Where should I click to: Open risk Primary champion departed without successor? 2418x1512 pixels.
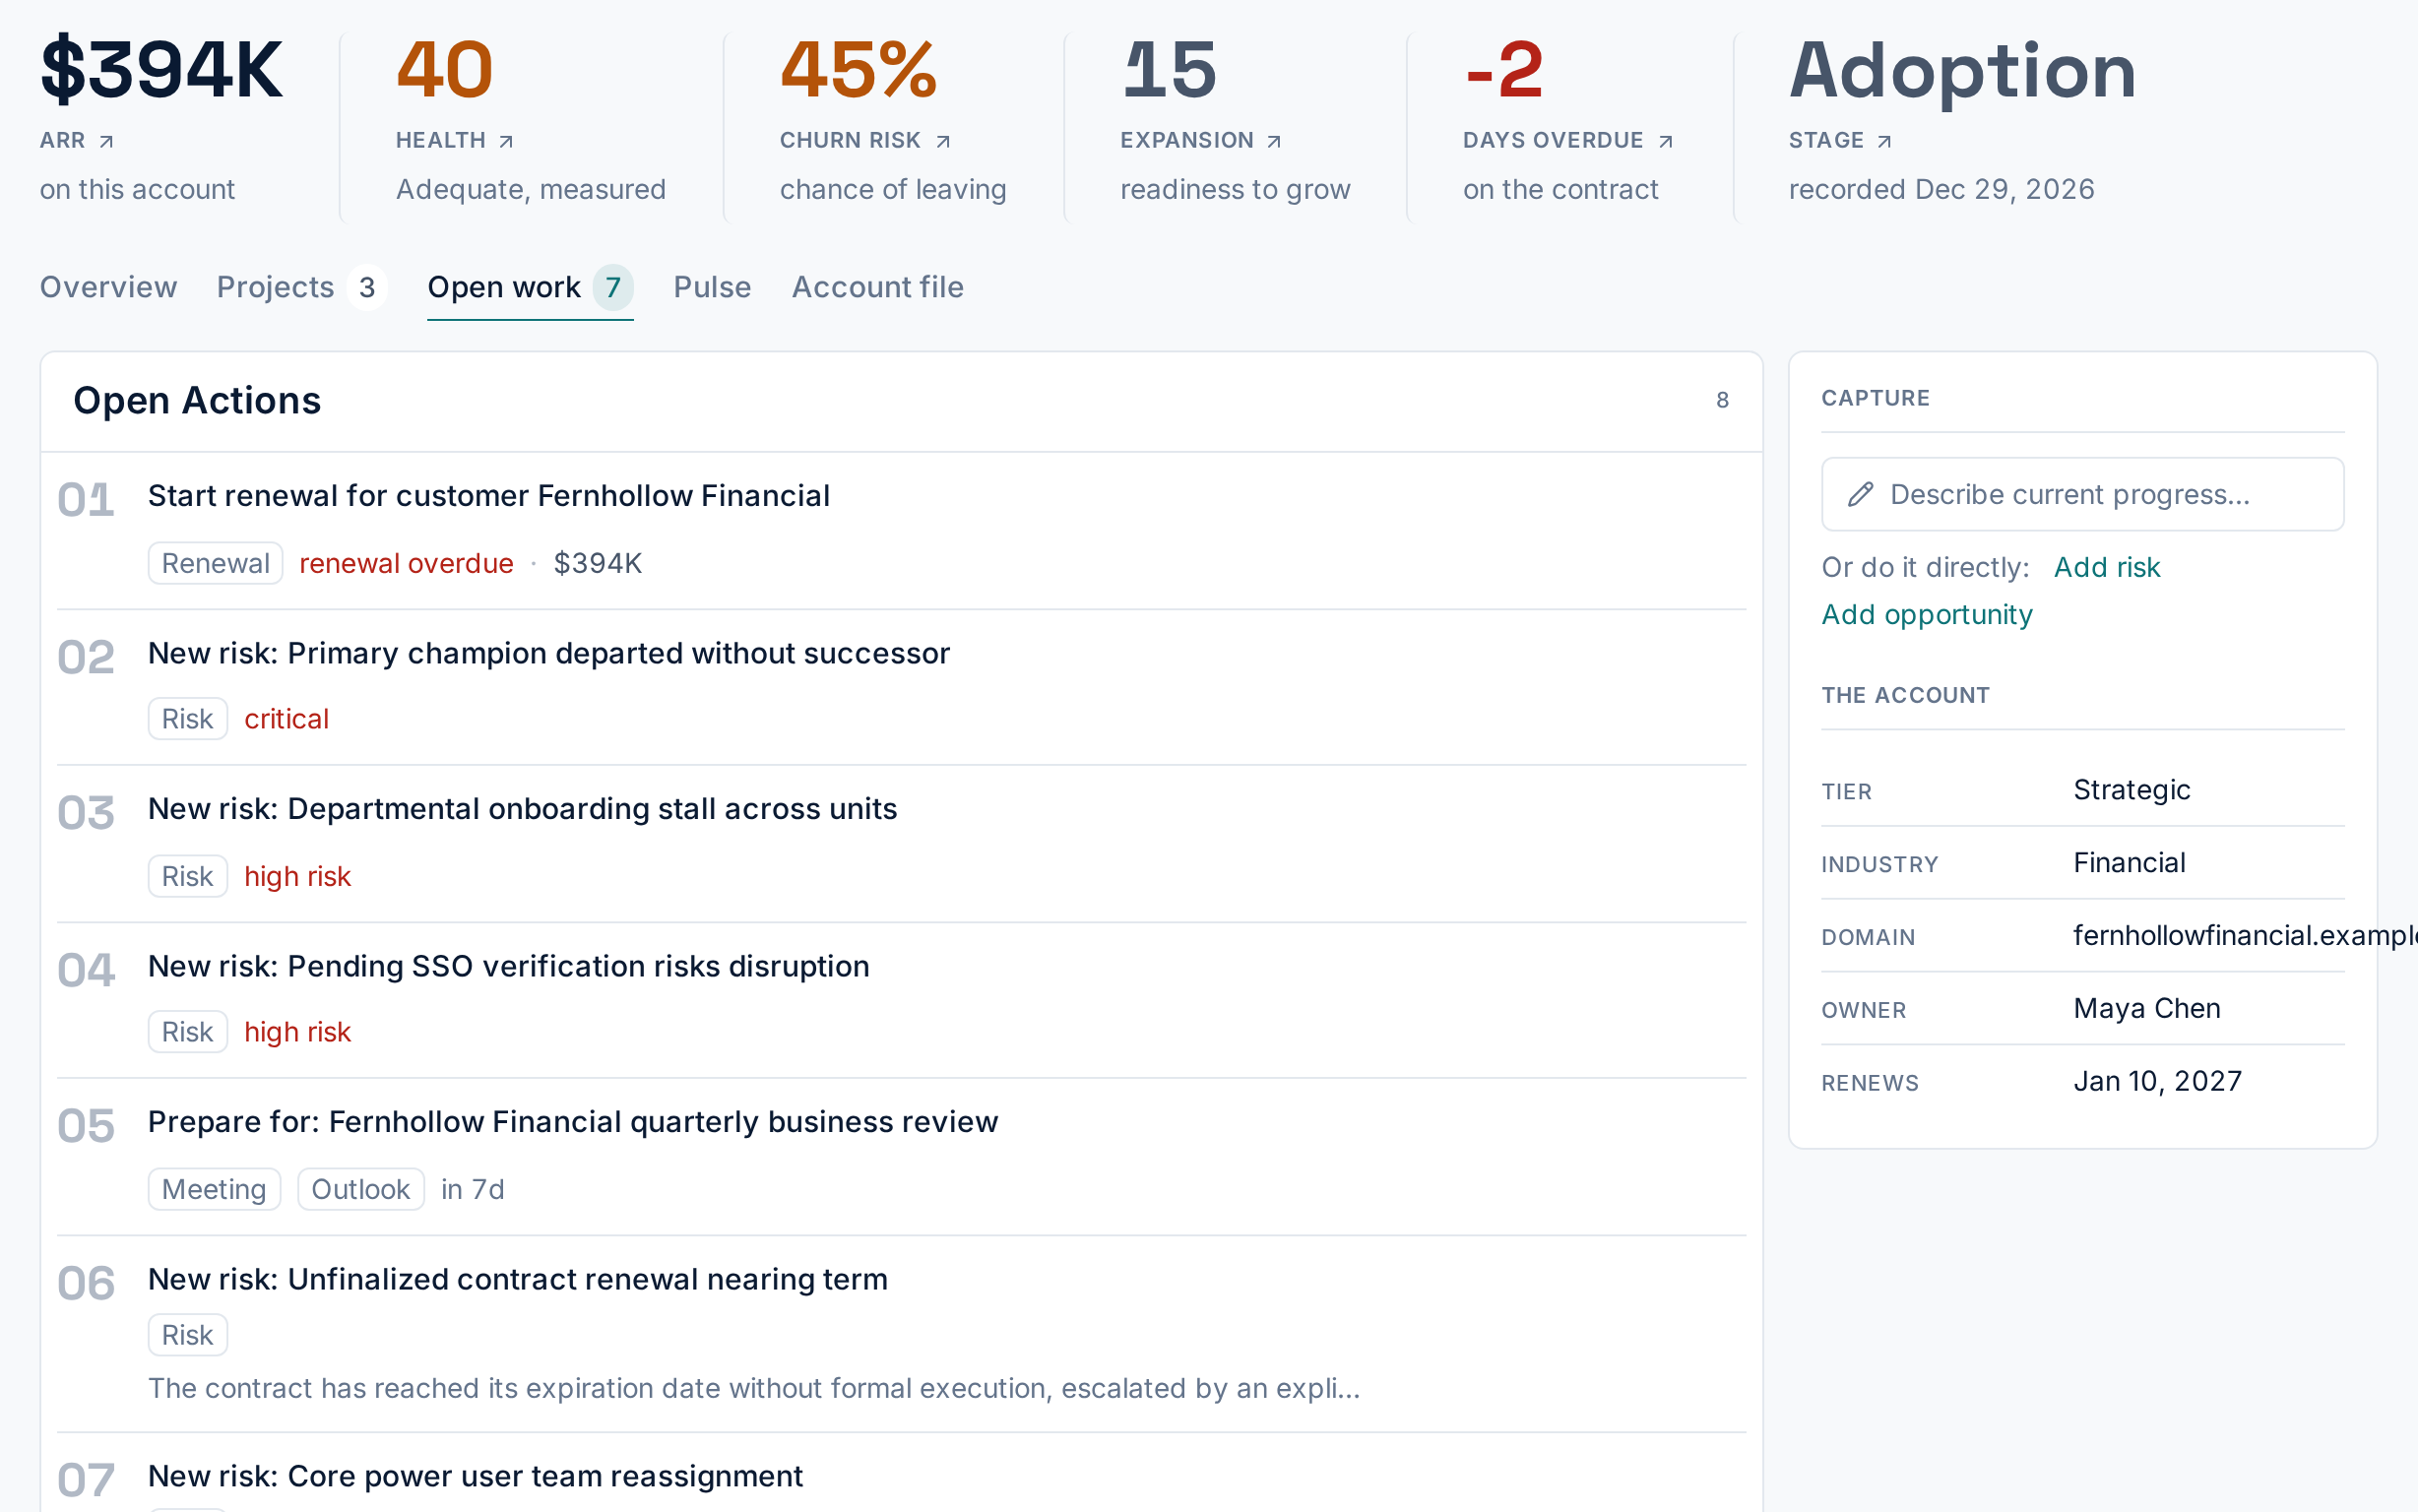click(549, 653)
